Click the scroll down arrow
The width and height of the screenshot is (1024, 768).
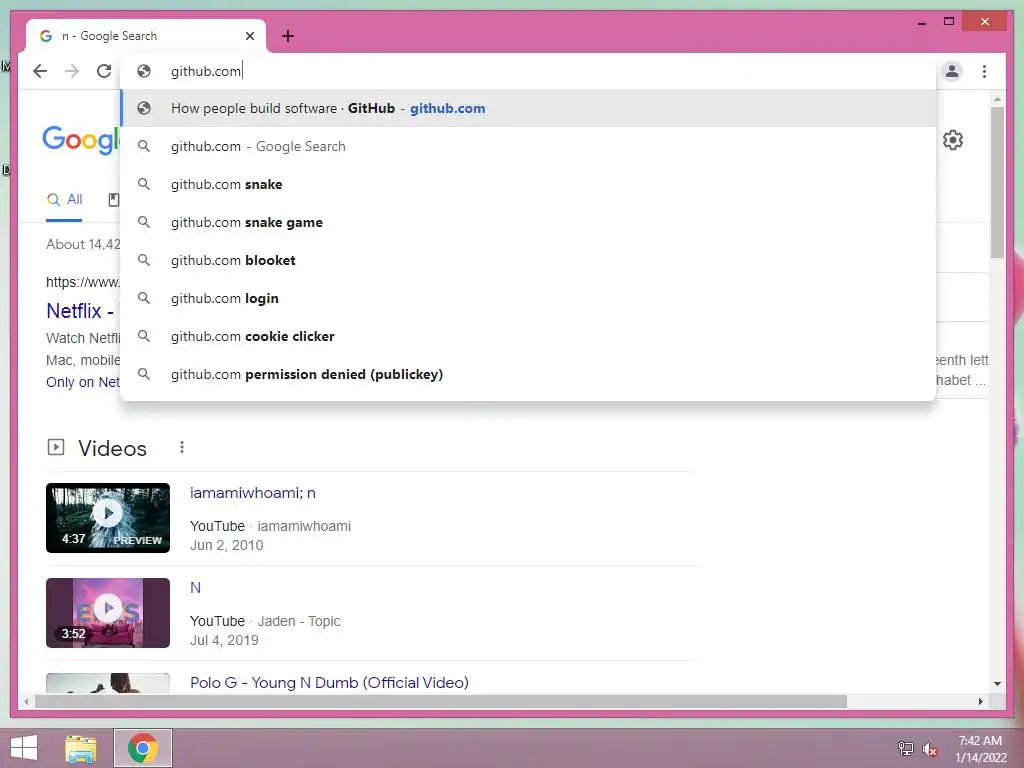997,684
